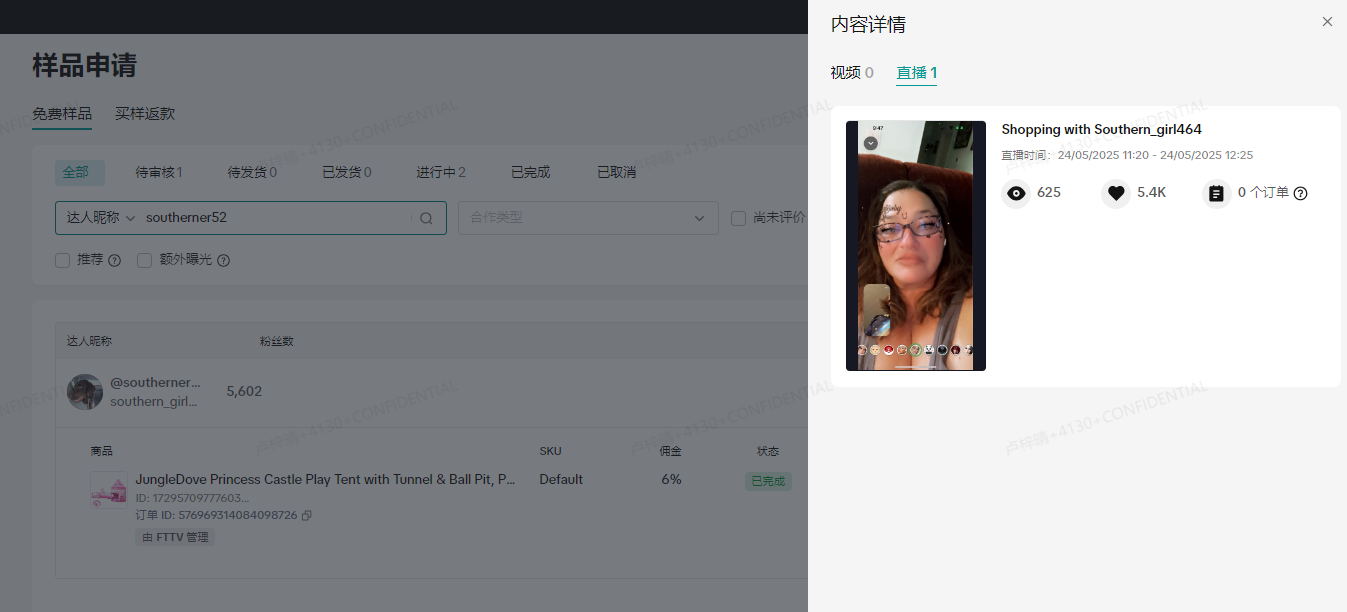This screenshot has height=612, width=1347.
Task: Click the heart icon next to 5.4K likes
Action: 1116,193
